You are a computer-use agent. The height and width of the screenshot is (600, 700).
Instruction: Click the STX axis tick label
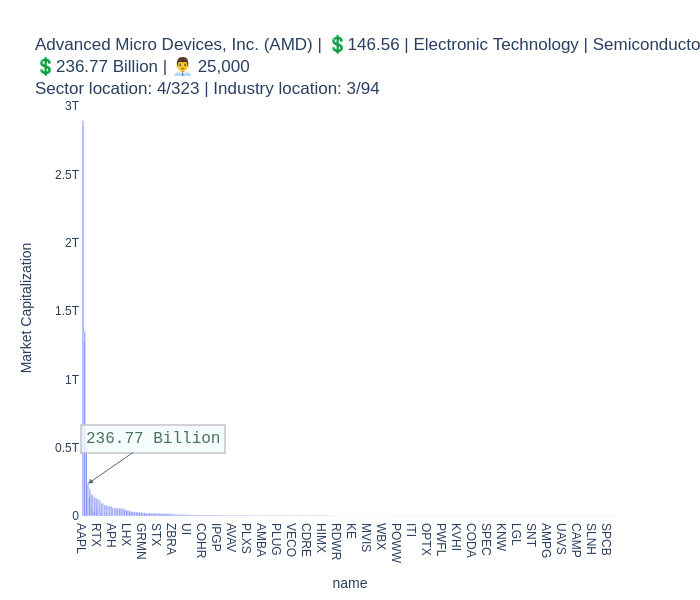[156, 535]
